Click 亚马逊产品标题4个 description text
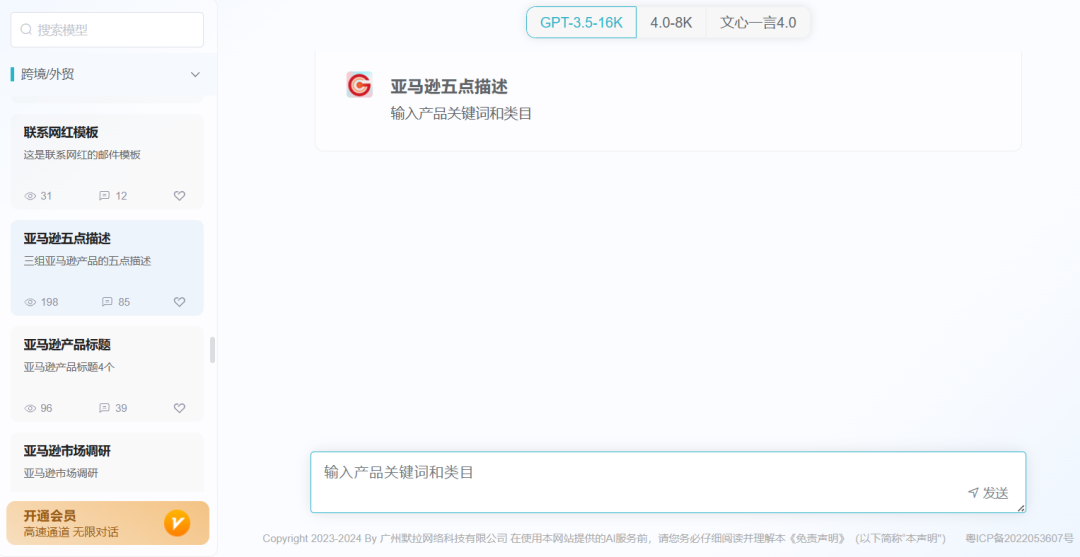Screen dimensions: 1080x557 tap(69, 367)
